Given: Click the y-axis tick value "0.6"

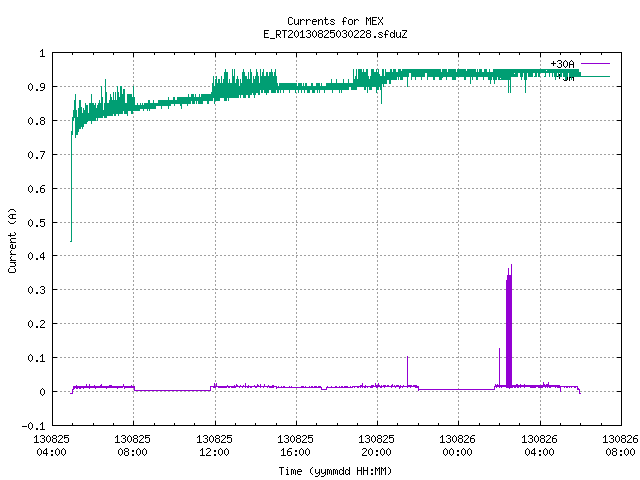Looking at the screenshot, I should tap(36, 189).
